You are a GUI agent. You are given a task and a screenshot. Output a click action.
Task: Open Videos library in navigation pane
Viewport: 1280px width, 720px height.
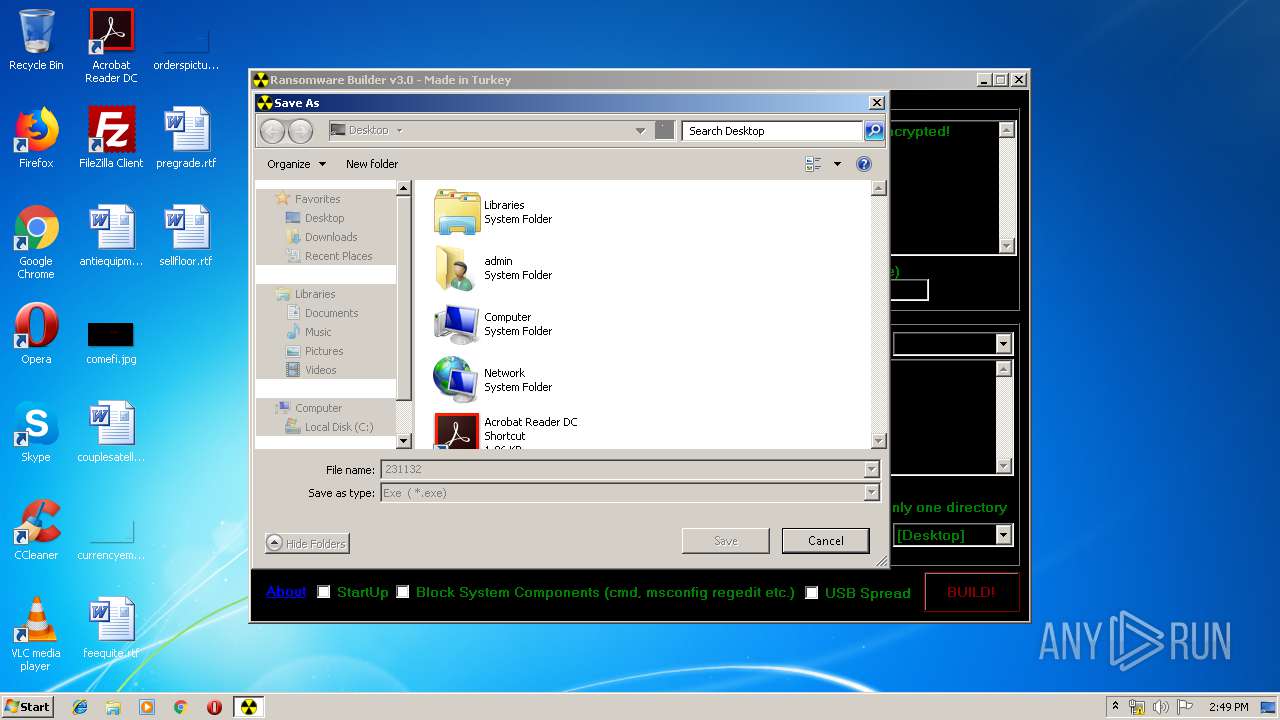(311, 370)
